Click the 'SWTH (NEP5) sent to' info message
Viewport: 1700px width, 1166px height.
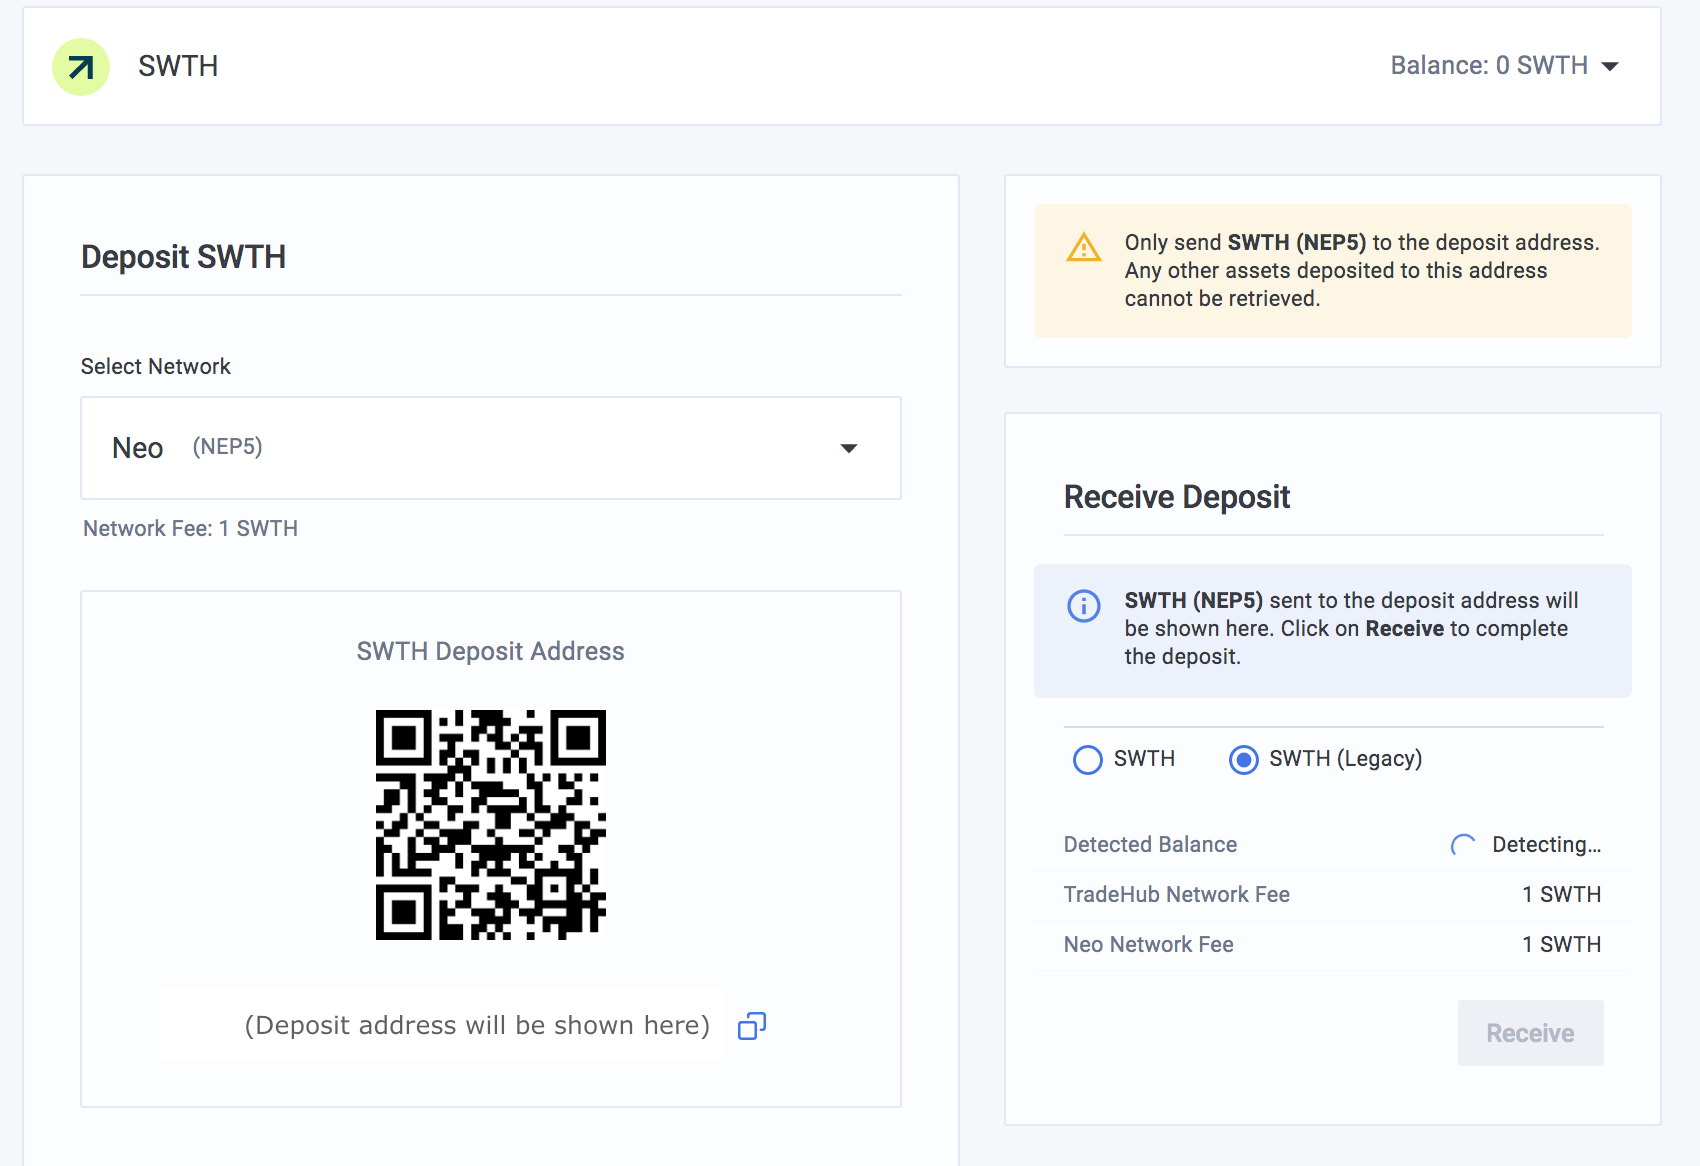click(1351, 628)
